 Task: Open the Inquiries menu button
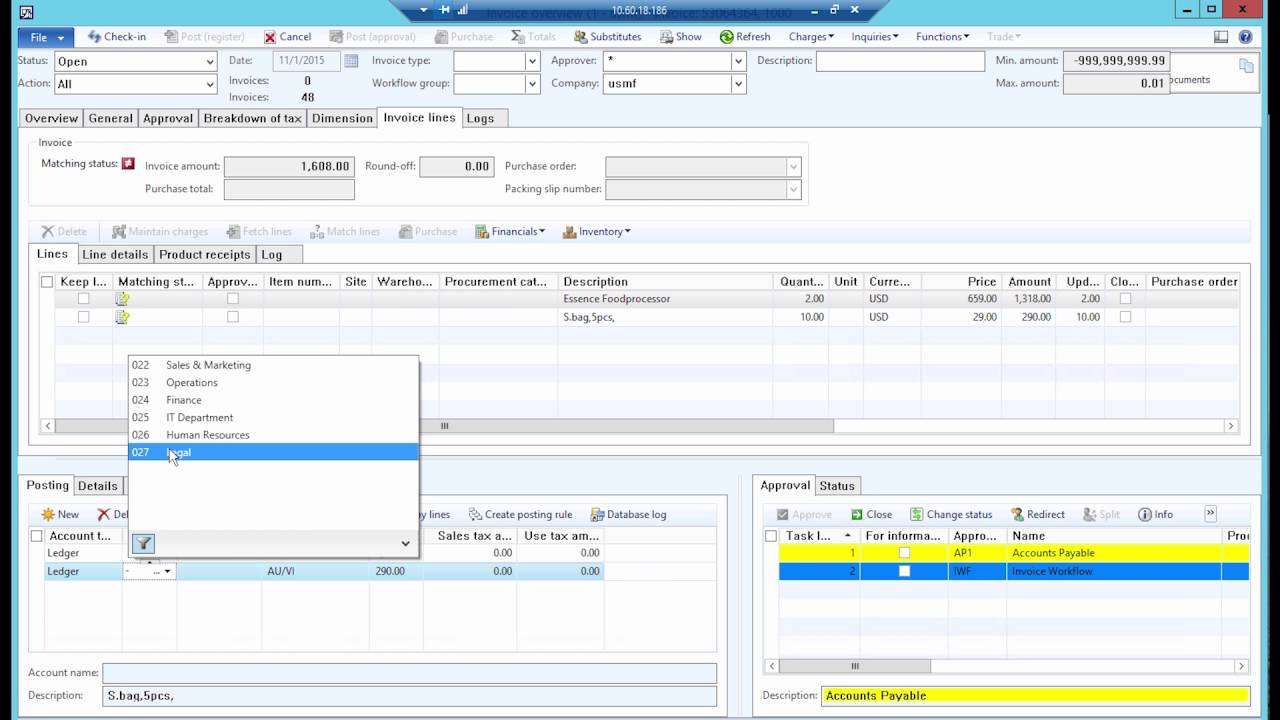pyautogui.click(x=874, y=37)
